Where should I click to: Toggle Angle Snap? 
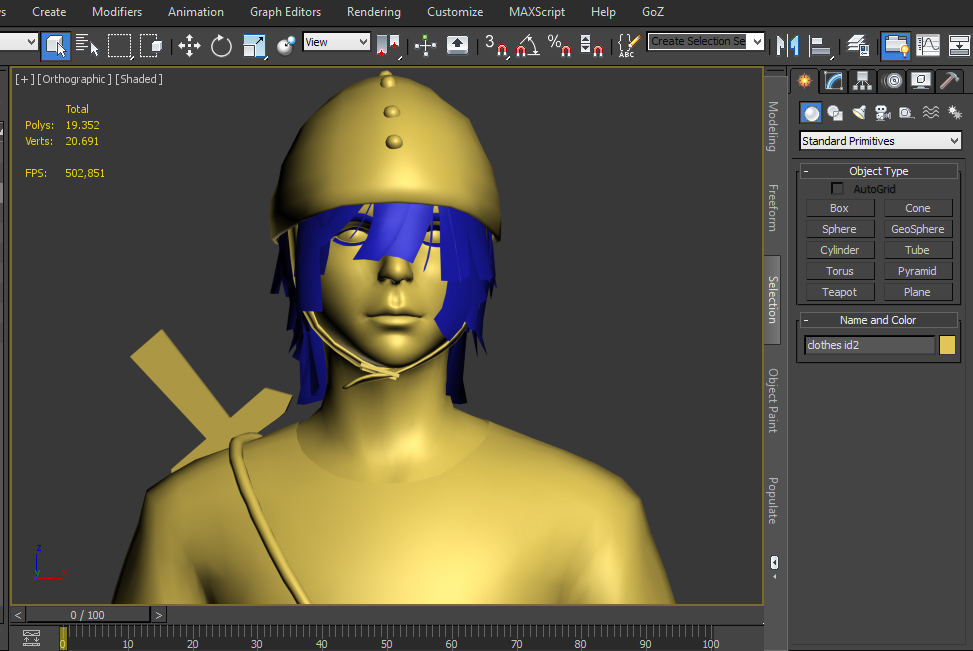click(527, 46)
